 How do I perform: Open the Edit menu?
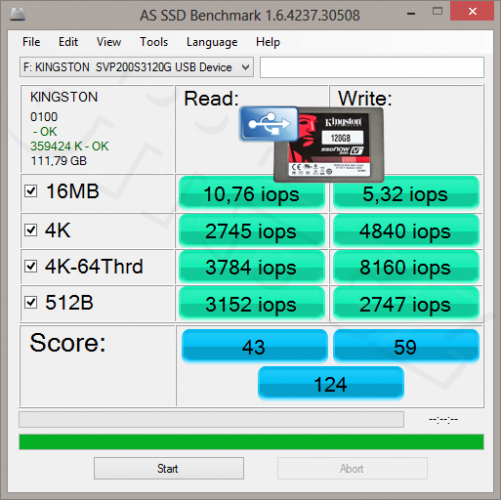click(68, 42)
